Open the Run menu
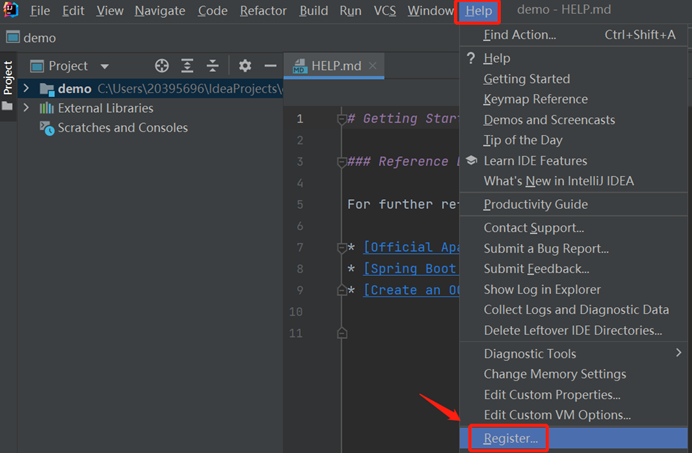This screenshot has height=453, width=692. pyautogui.click(x=350, y=11)
